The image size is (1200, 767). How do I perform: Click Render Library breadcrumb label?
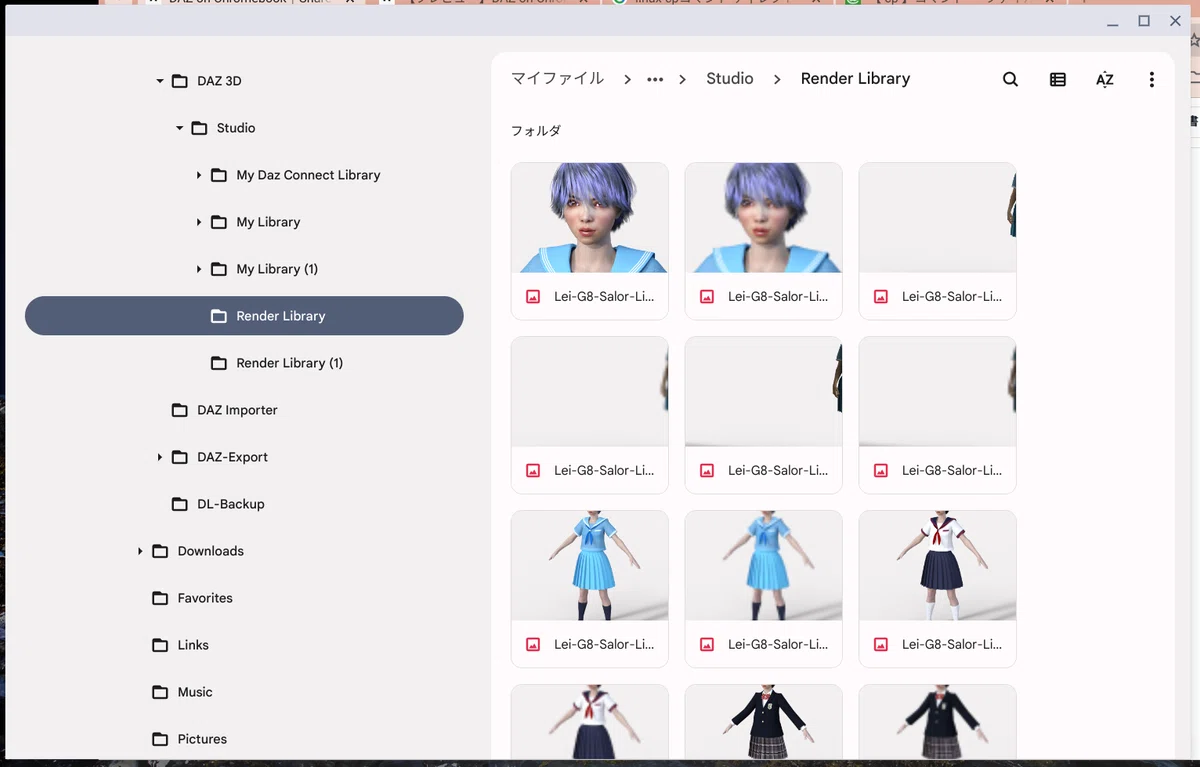tap(855, 78)
